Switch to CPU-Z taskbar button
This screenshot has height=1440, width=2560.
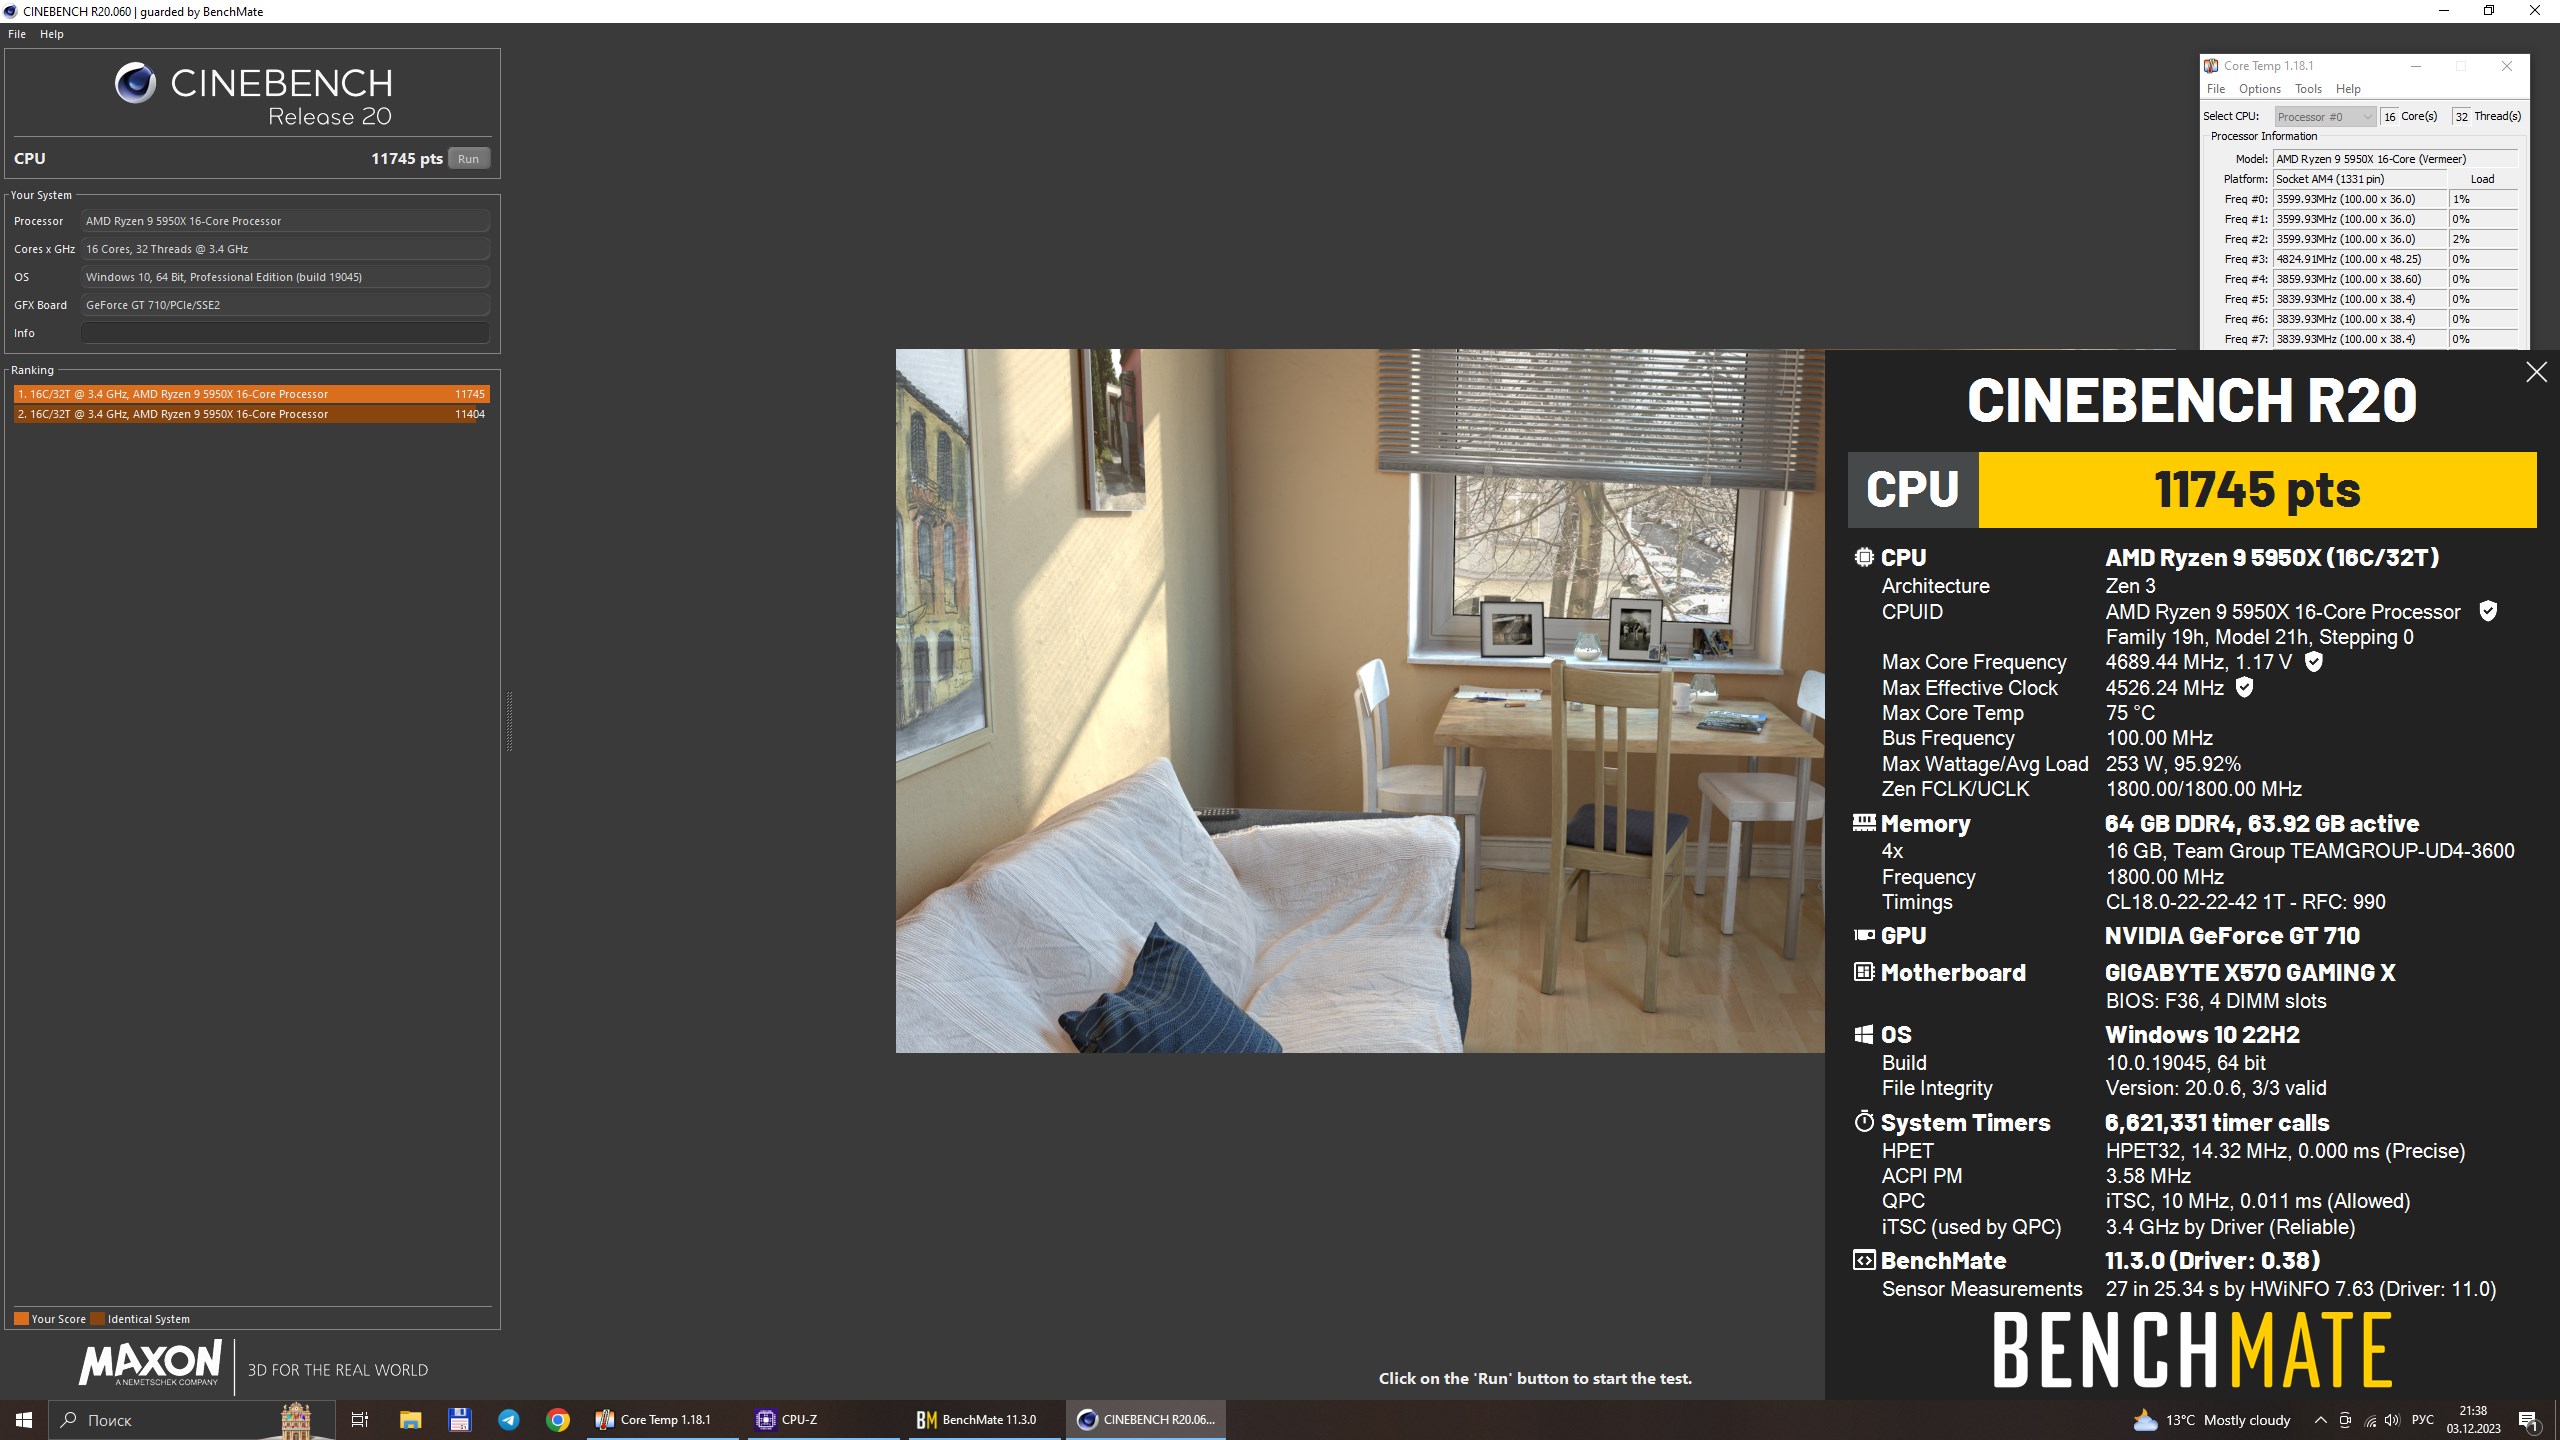pyautogui.click(x=826, y=1420)
